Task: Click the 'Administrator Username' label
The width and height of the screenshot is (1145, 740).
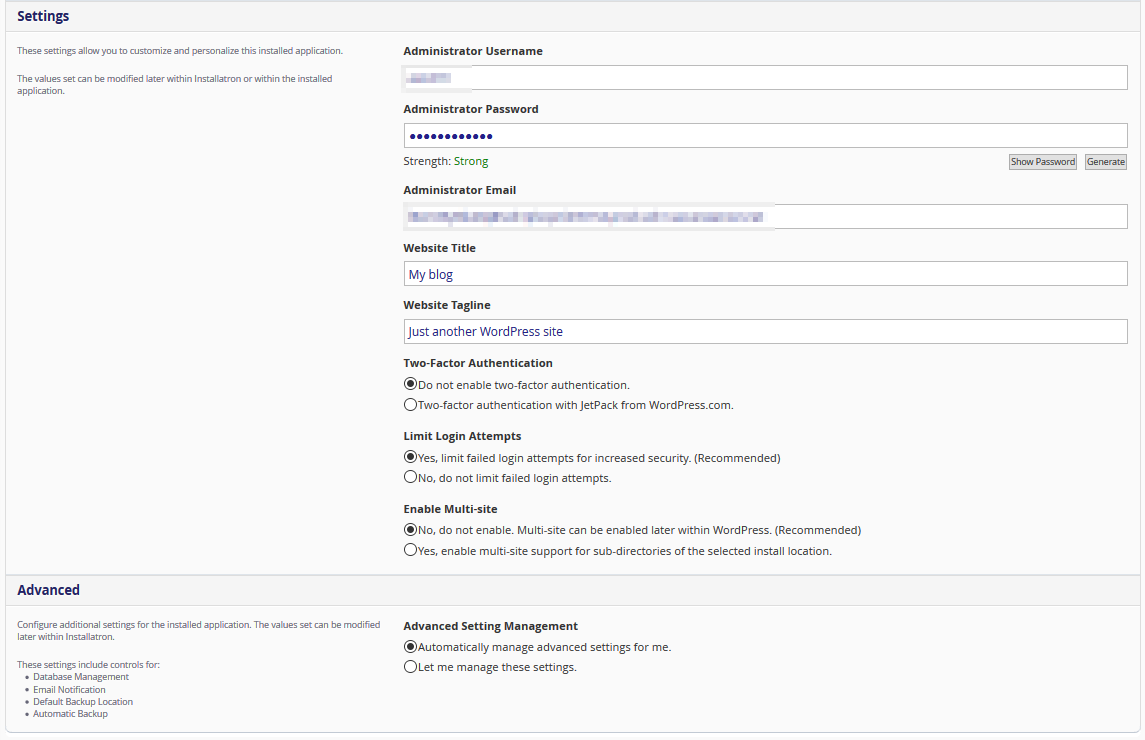Action: point(473,51)
